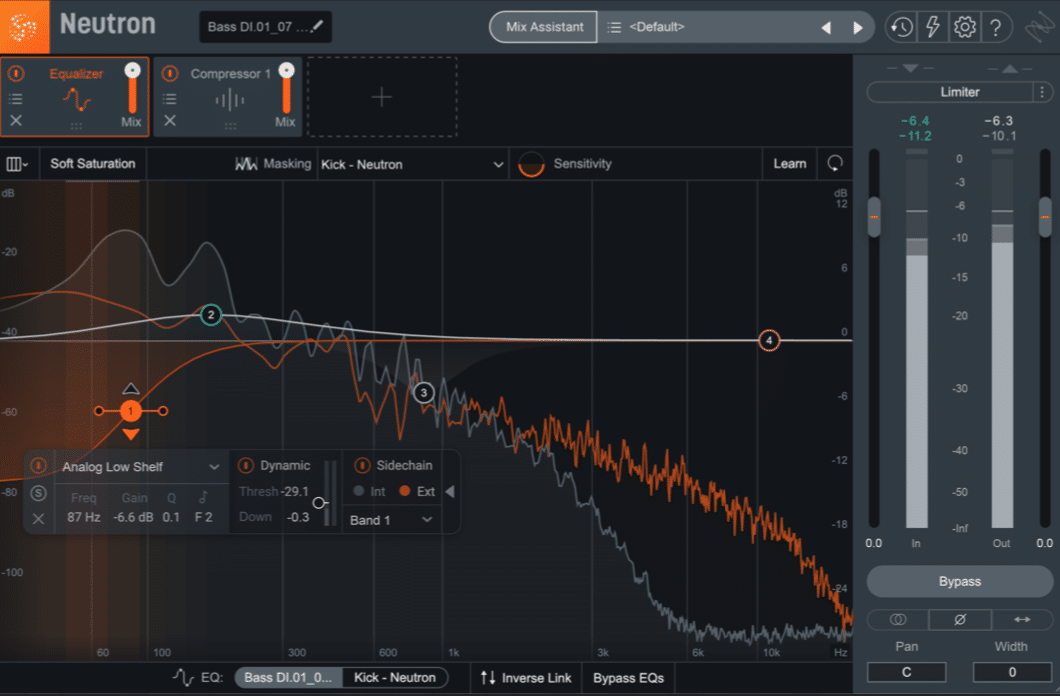Viewport: 1060px width, 696px height.
Task: Click the solo S icon for band 1
Action: 39,493
